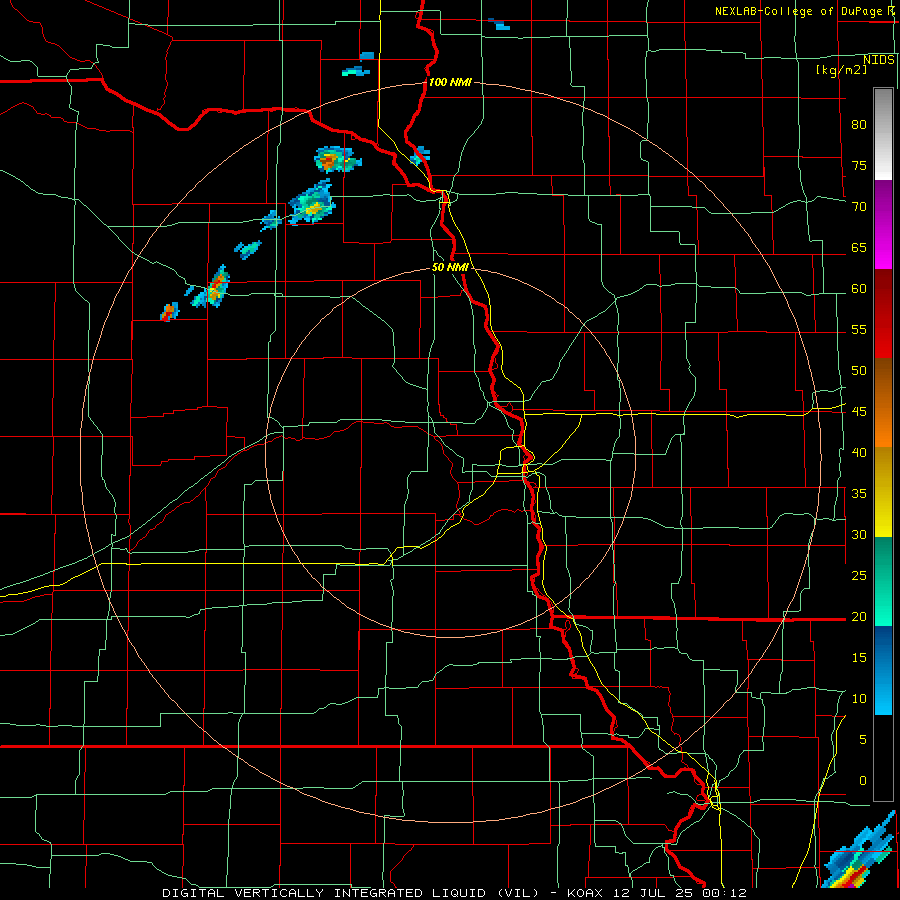The image size is (900, 900).
Task: Click the orange-core storm cell nearest the state border
Action: tap(337, 160)
